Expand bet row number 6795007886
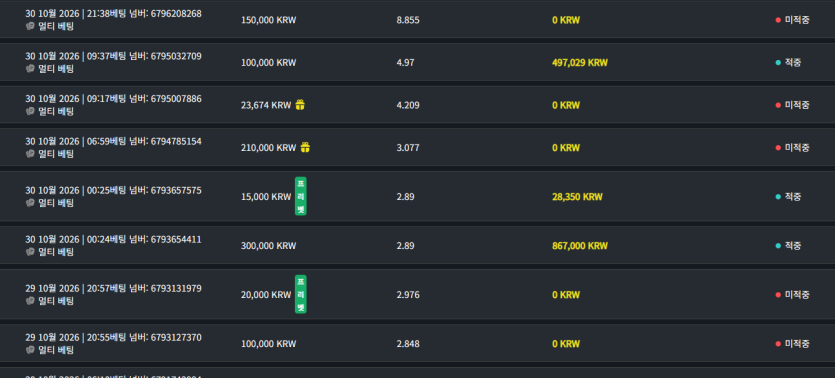The height and width of the screenshot is (378, 835). pos(418,105)
